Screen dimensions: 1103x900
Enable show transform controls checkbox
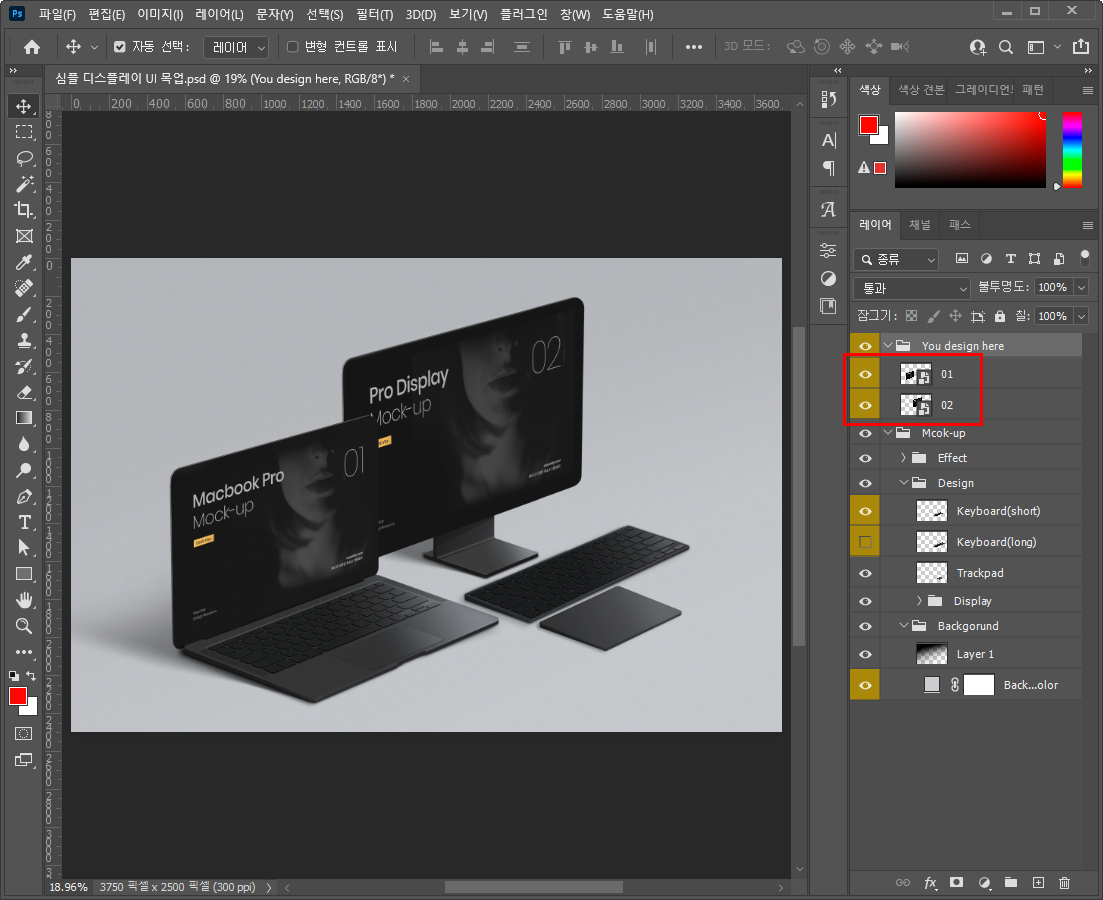tap(293, 46)
